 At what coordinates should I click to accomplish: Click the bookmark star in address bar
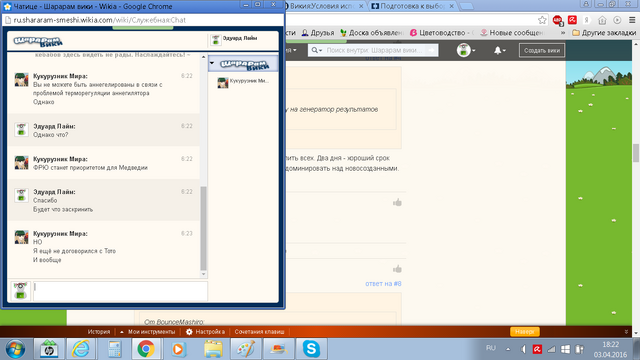click(x=542, y=20)
